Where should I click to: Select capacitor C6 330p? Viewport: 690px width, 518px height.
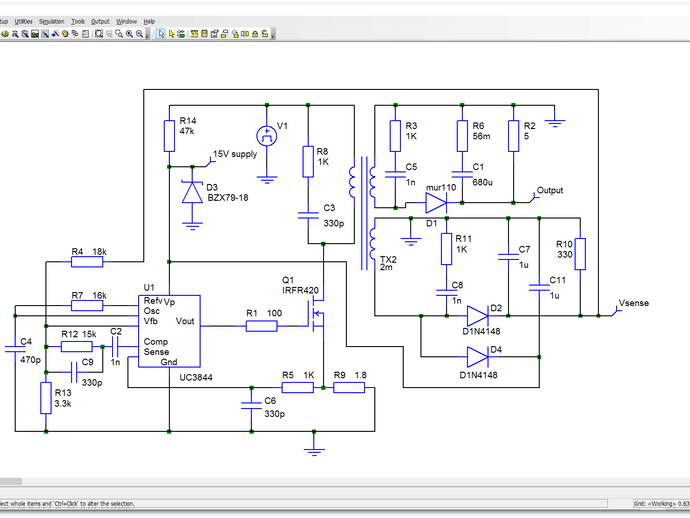click(251, 406)
